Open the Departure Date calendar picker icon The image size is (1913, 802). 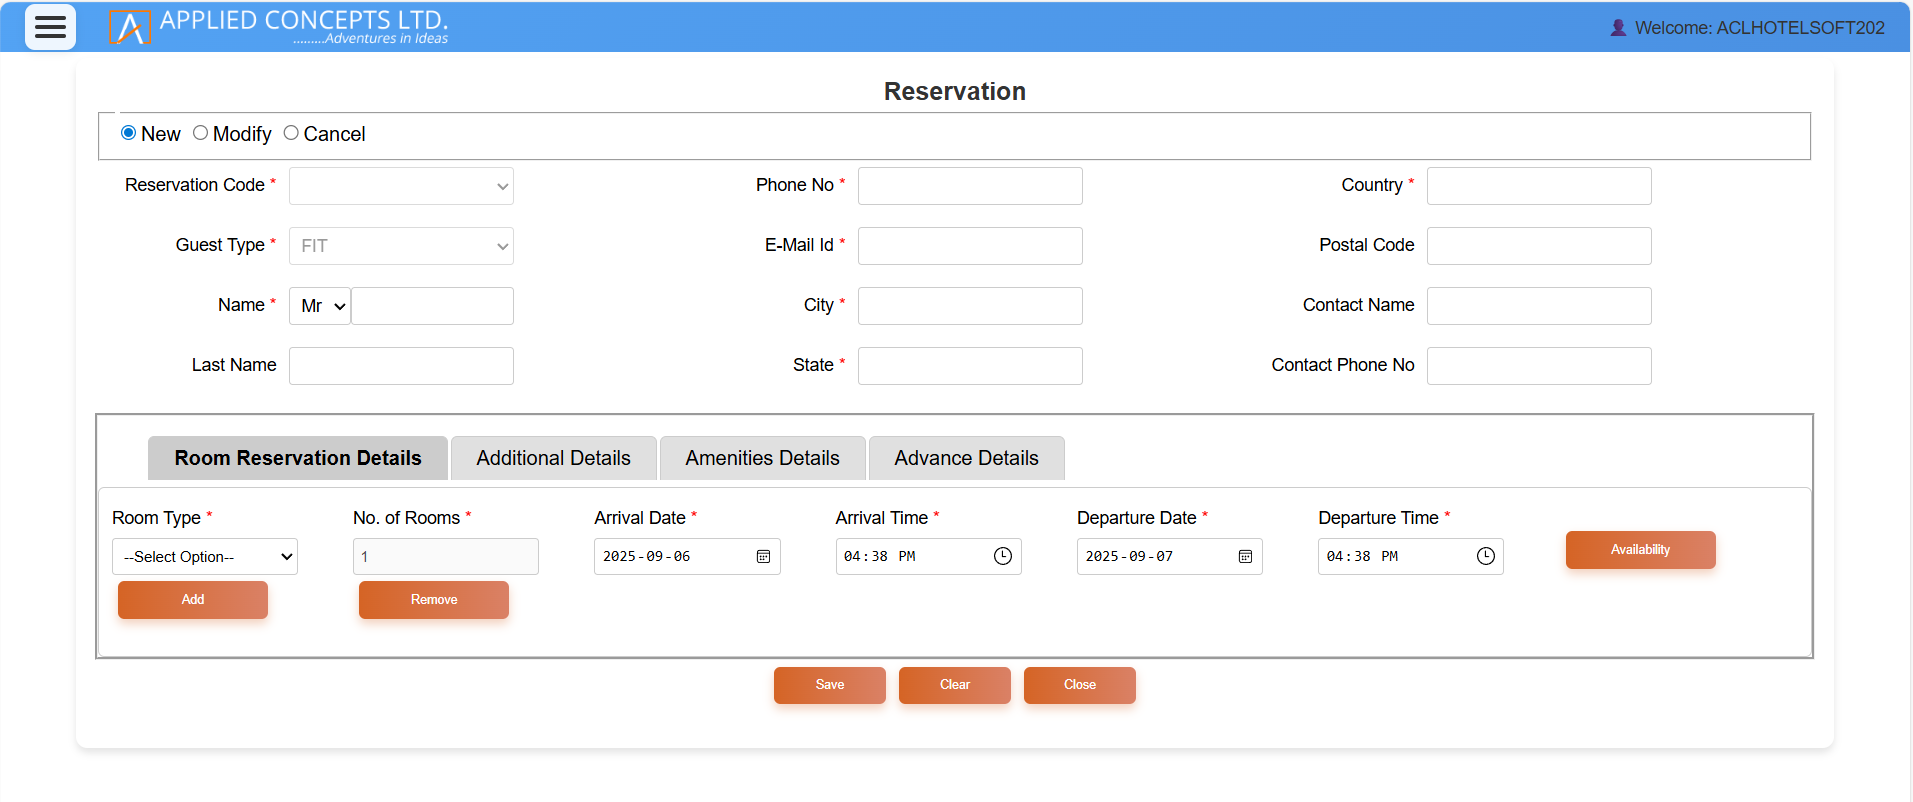coord(1245,557)
